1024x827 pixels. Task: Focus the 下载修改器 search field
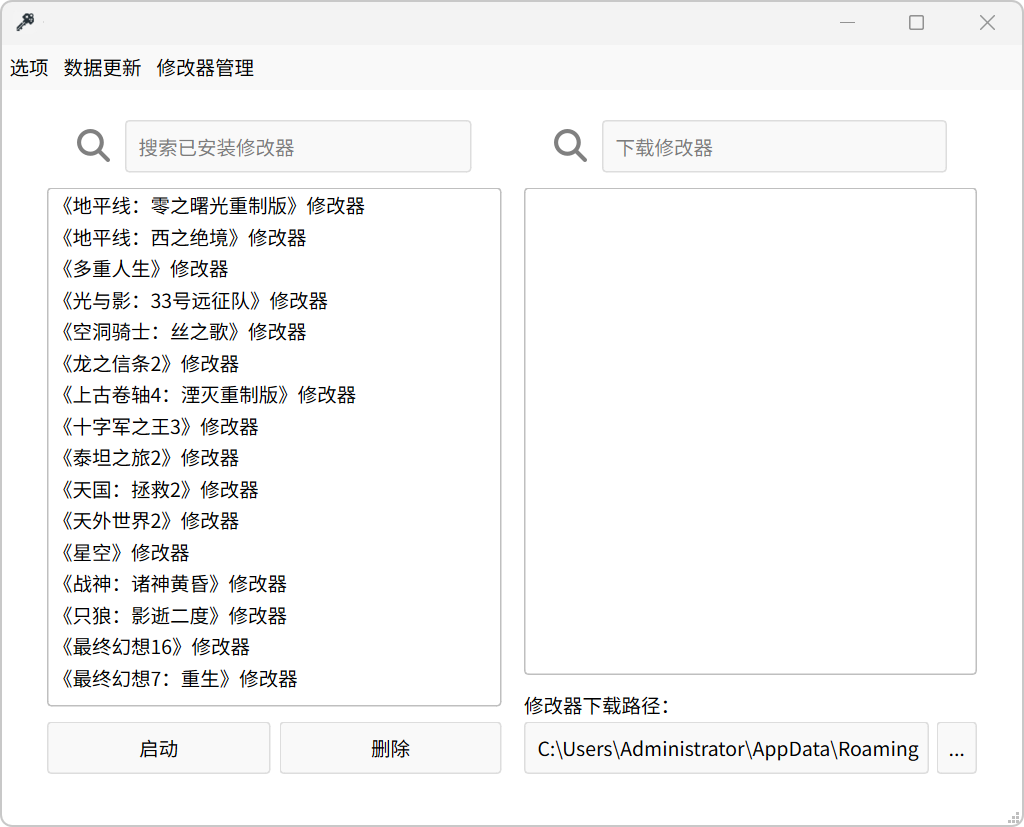774,146
